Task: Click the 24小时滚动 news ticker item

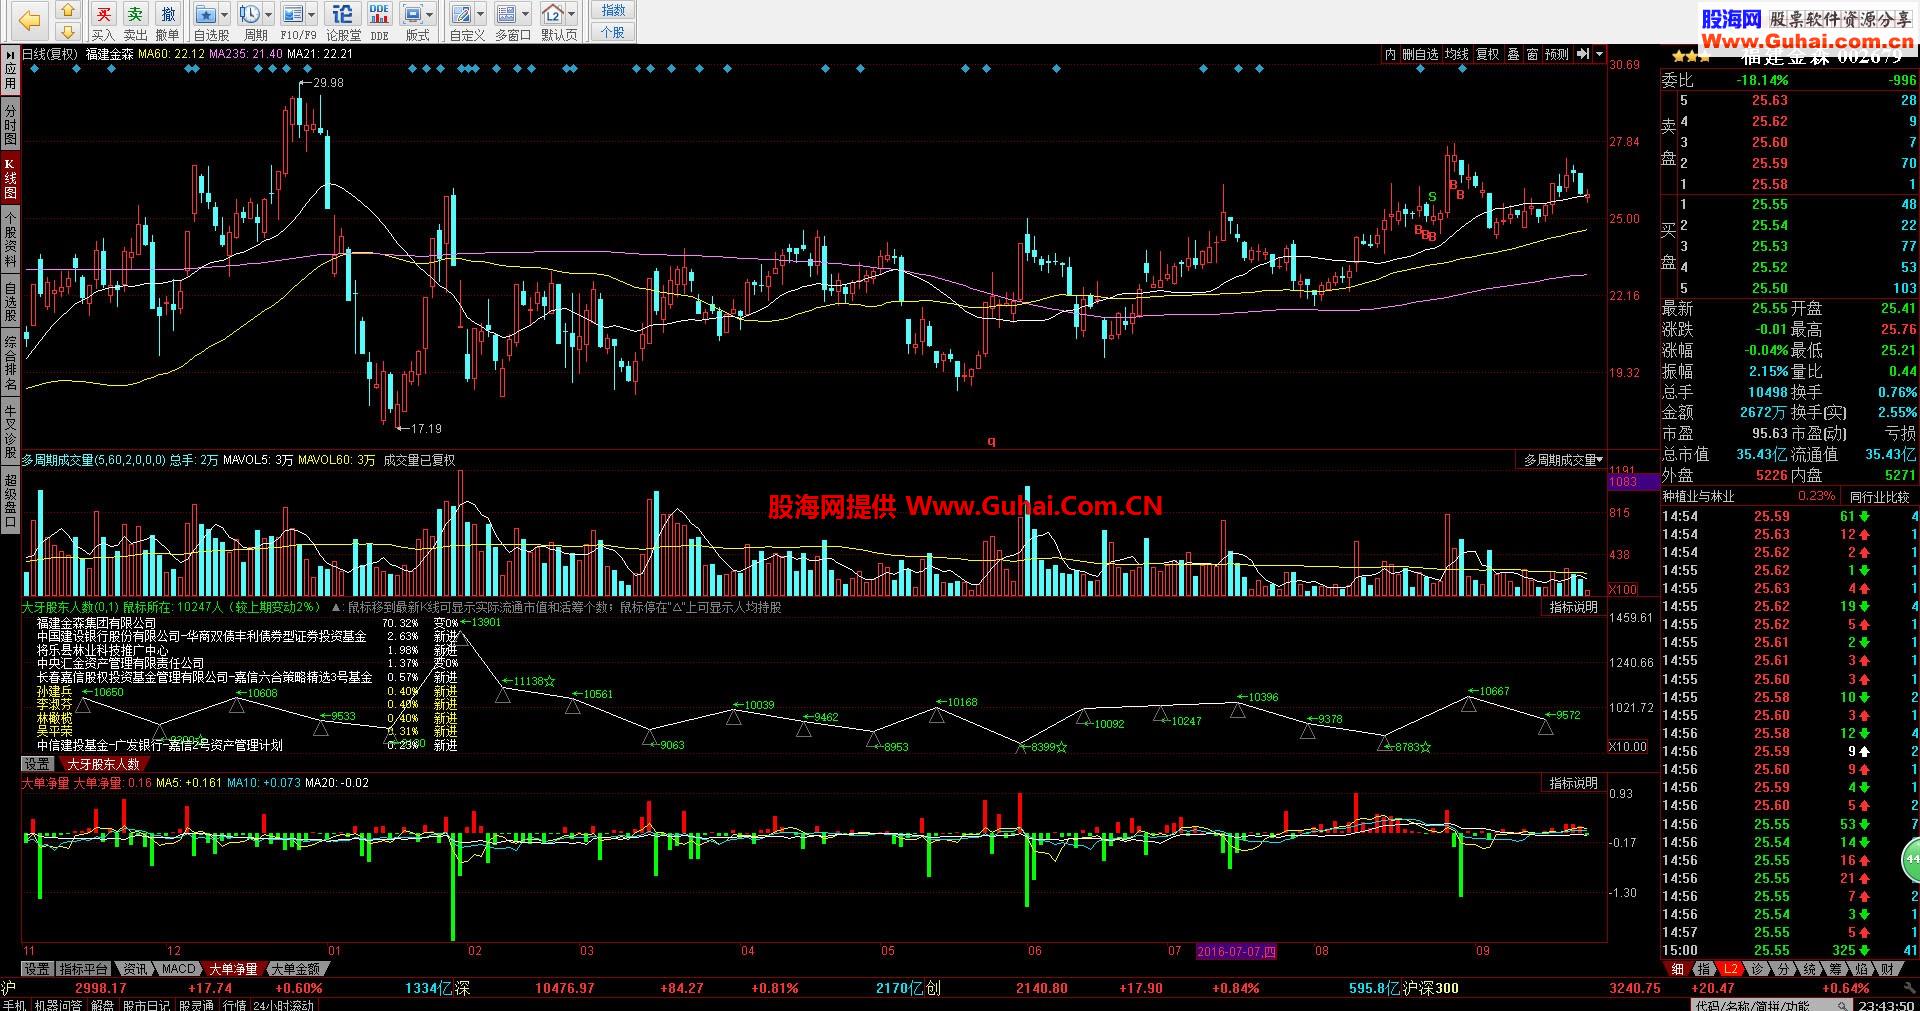Action: coord(283,1005)
